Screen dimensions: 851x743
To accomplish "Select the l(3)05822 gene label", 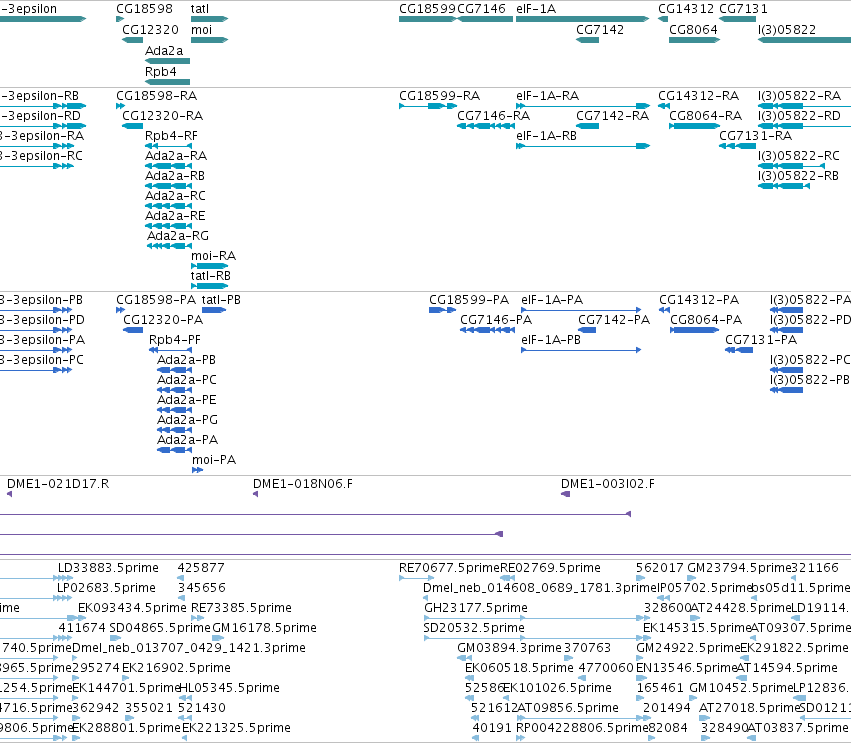I will pyautogui.click(x=787, y=29).
